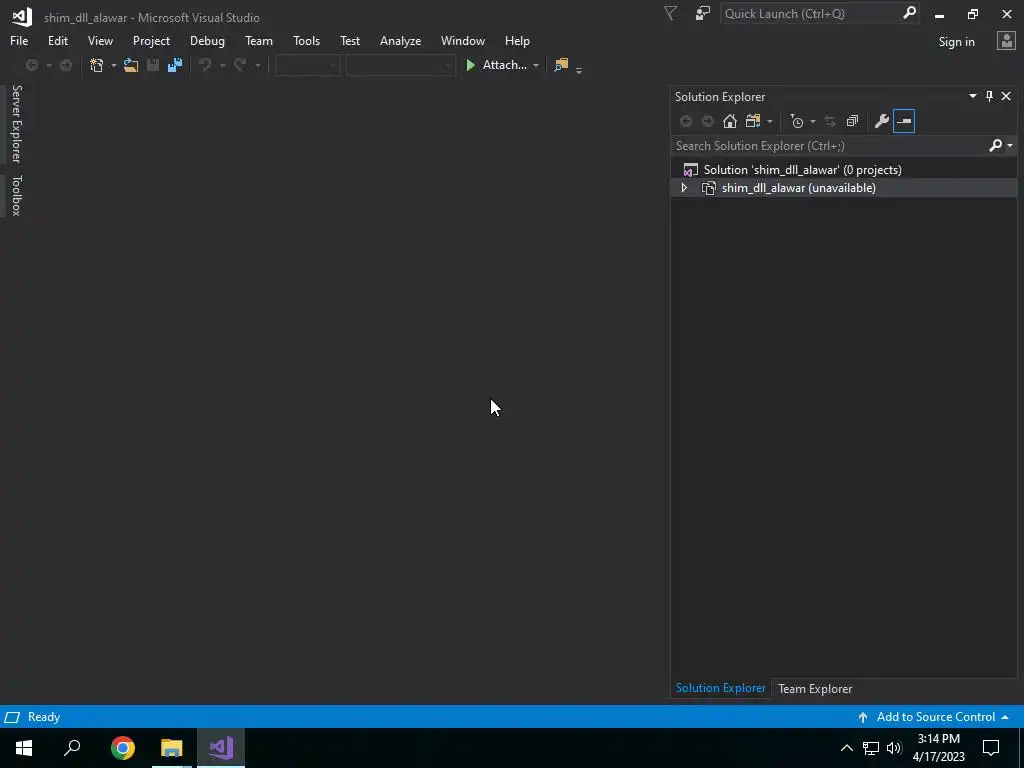Viewport: 1024px width, 768px height.
Task: Open Properties with the wrench icon
Action: point(882,121)
